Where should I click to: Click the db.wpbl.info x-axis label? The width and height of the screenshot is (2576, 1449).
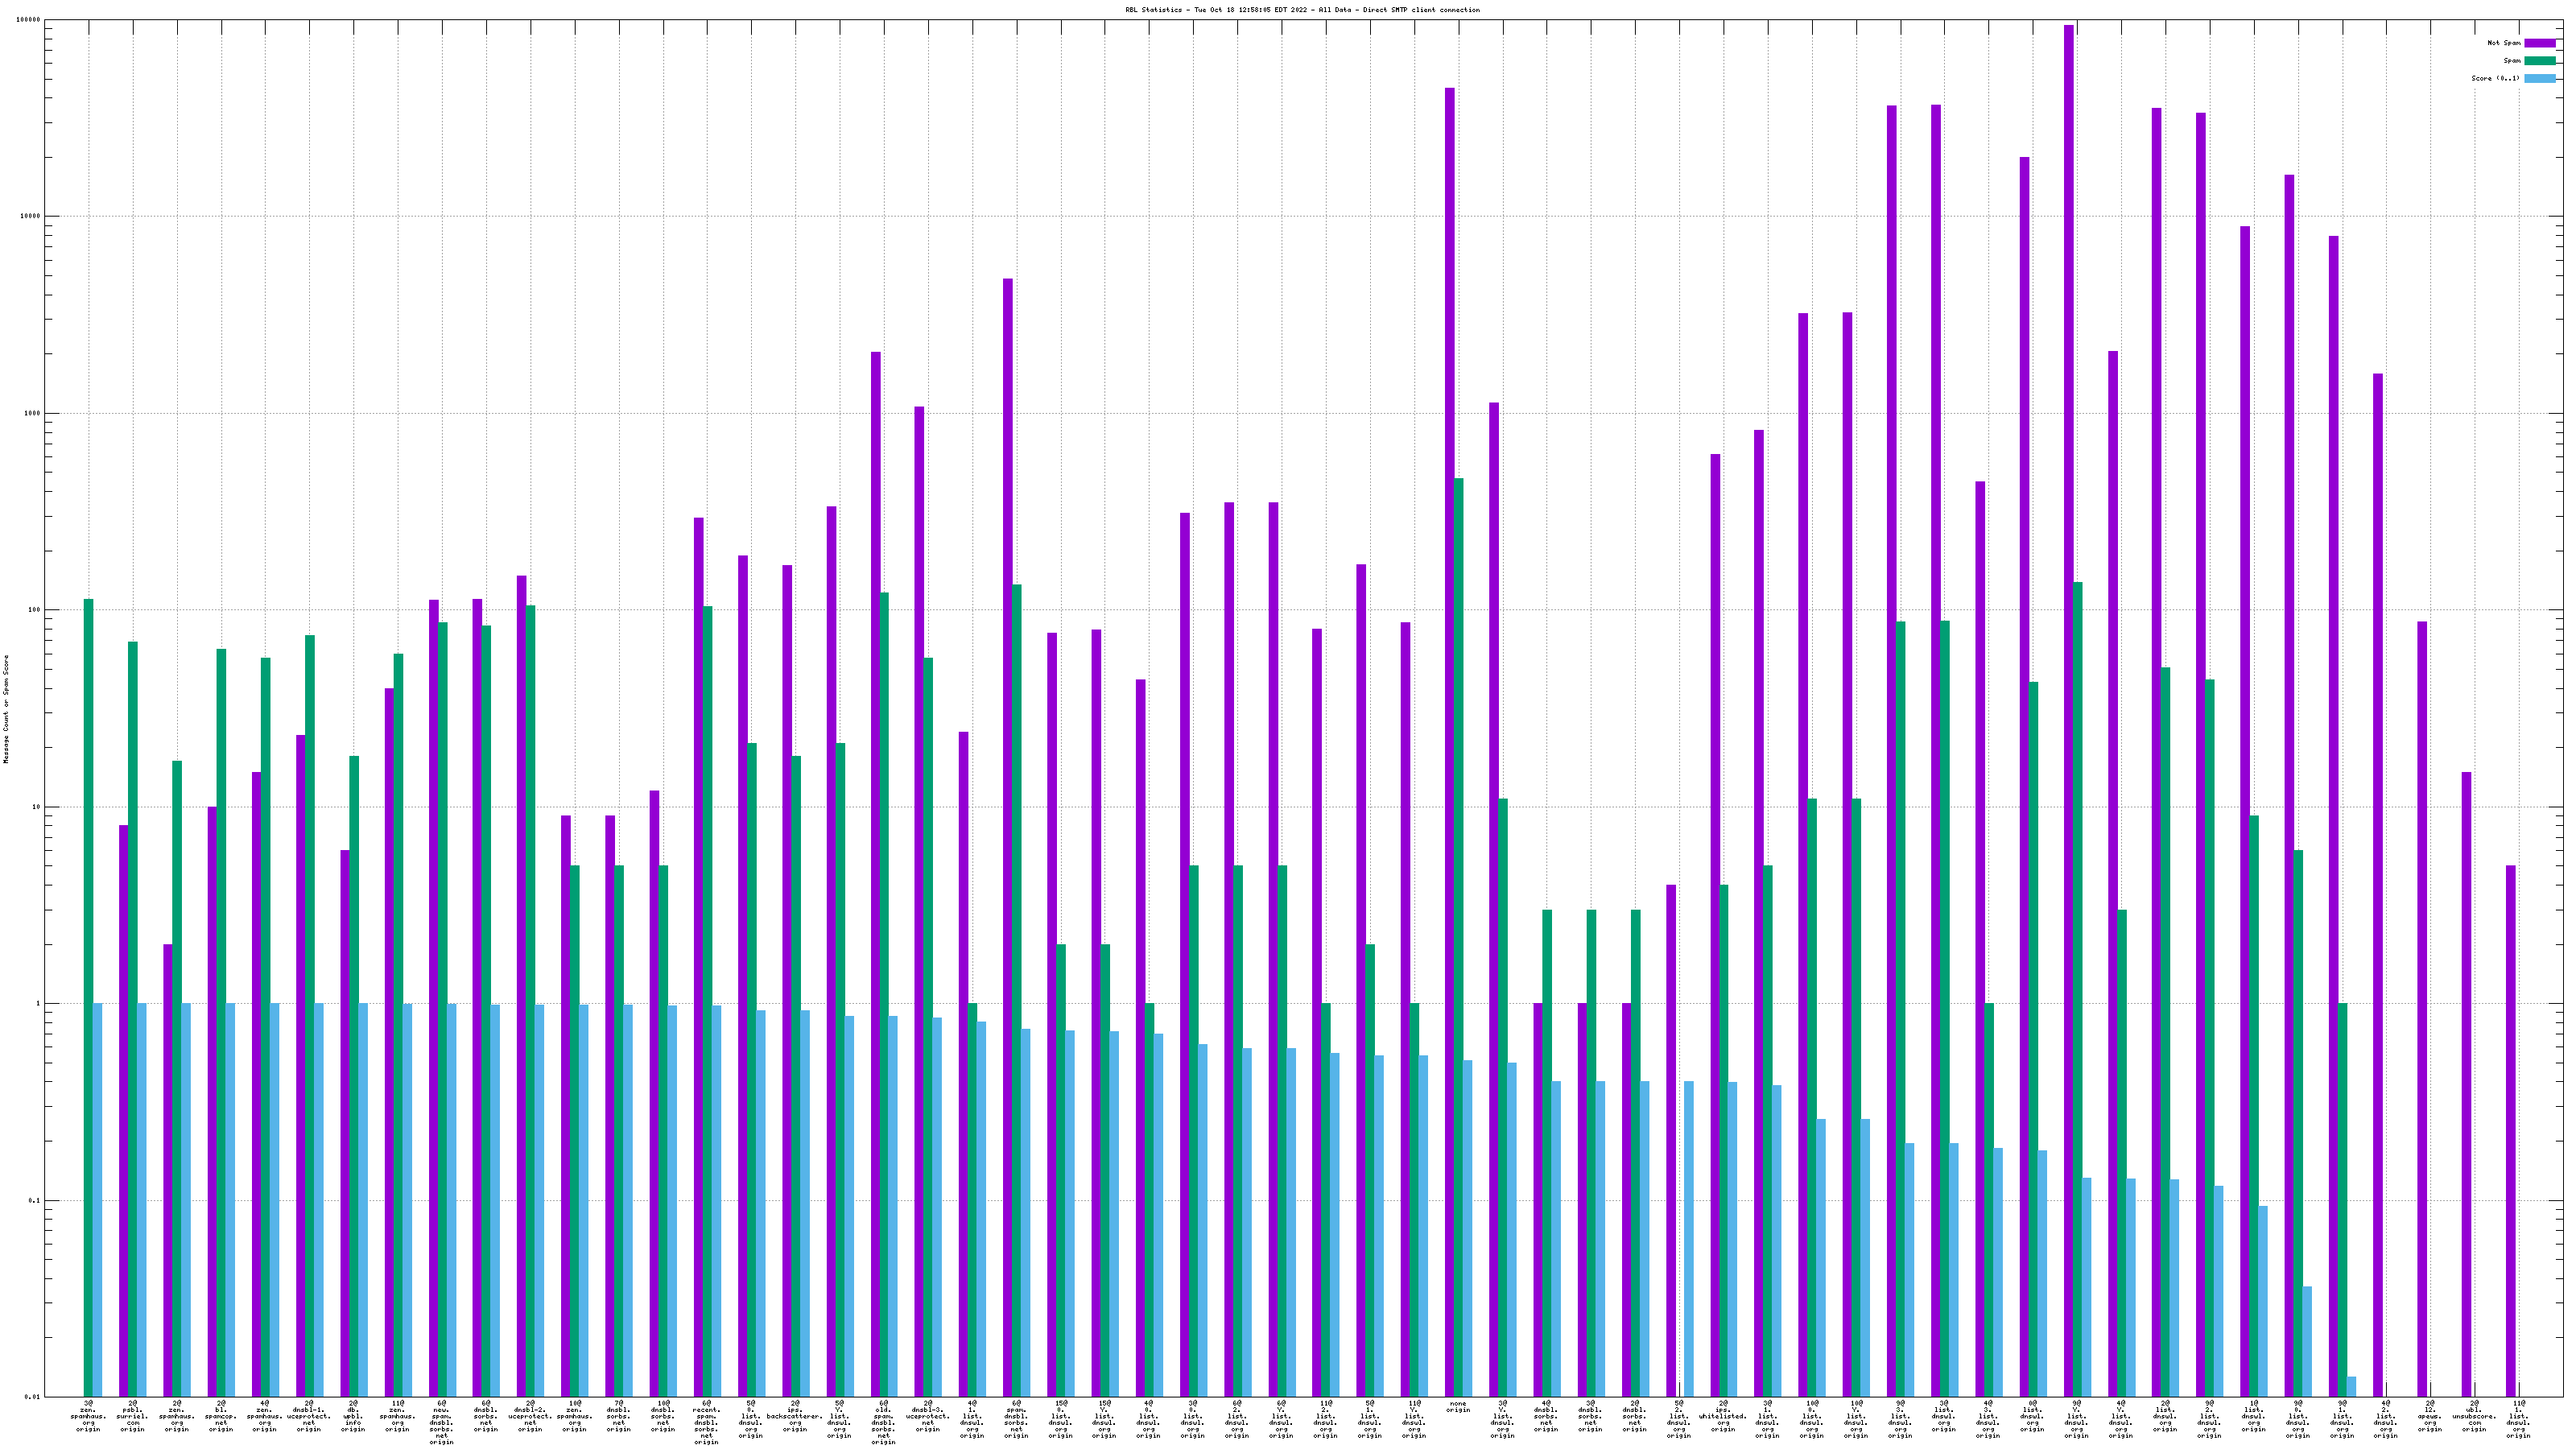tap(353, 1416)
